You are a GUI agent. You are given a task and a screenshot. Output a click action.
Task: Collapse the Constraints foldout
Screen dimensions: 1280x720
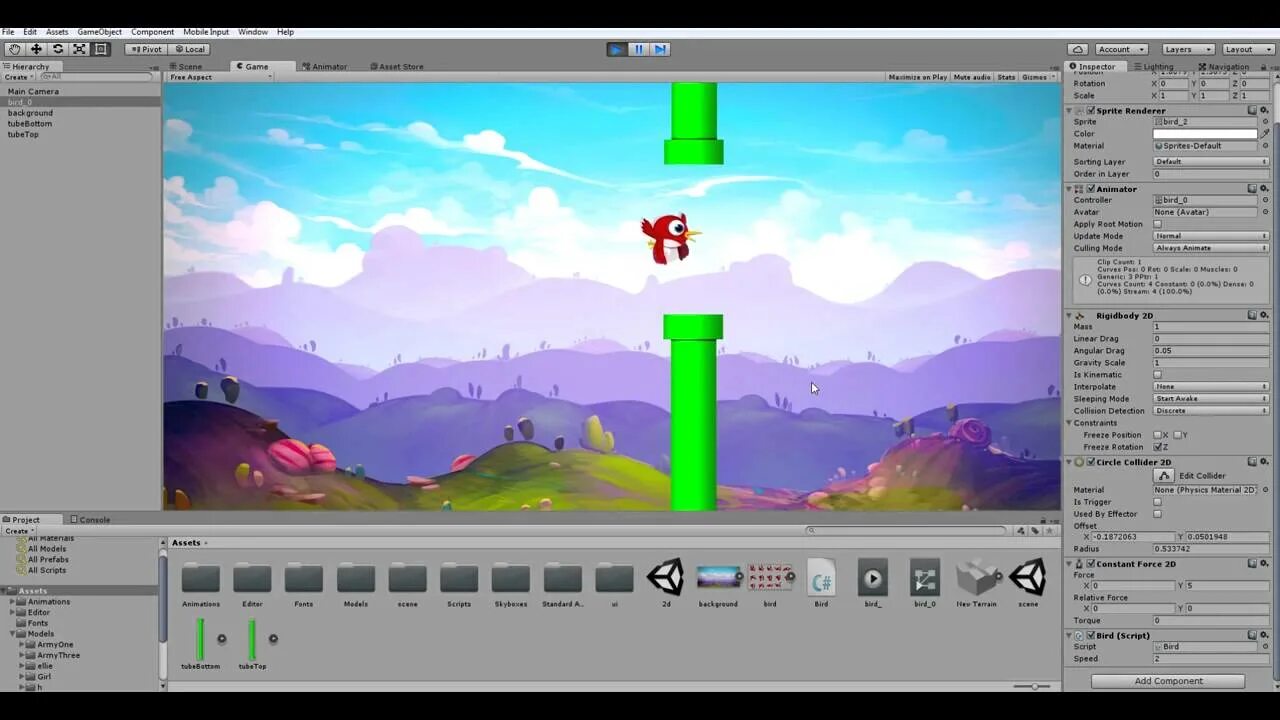click(x=1069, y=423)
